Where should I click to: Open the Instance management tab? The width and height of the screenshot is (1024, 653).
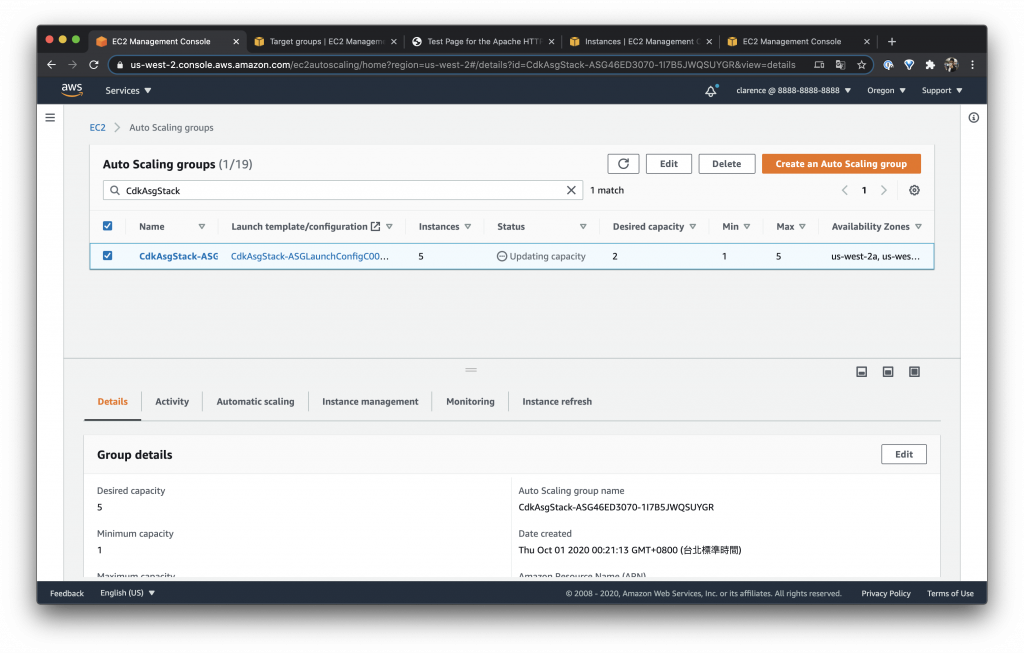pyautogui.click(x=370, y=402)
